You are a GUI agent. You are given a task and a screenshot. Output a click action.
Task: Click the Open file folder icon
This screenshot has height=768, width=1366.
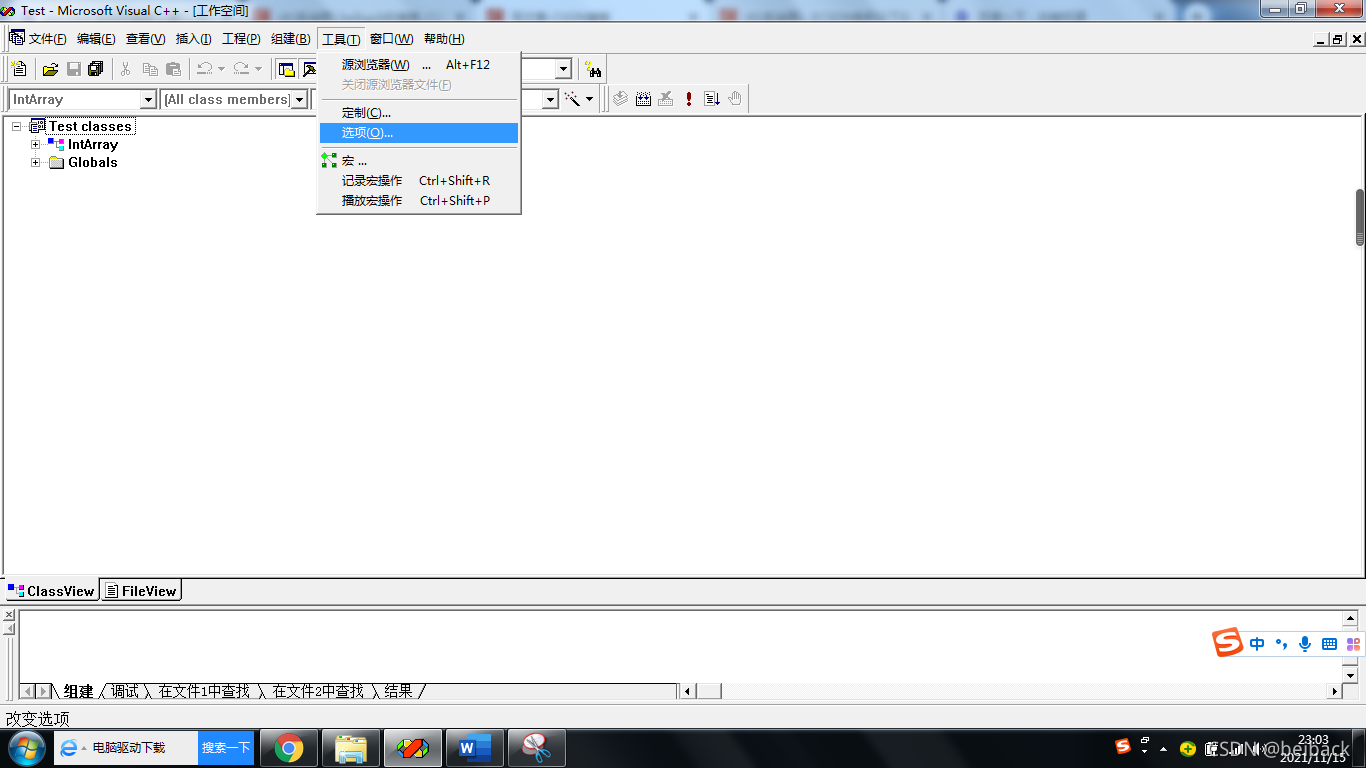coord(50,69)
